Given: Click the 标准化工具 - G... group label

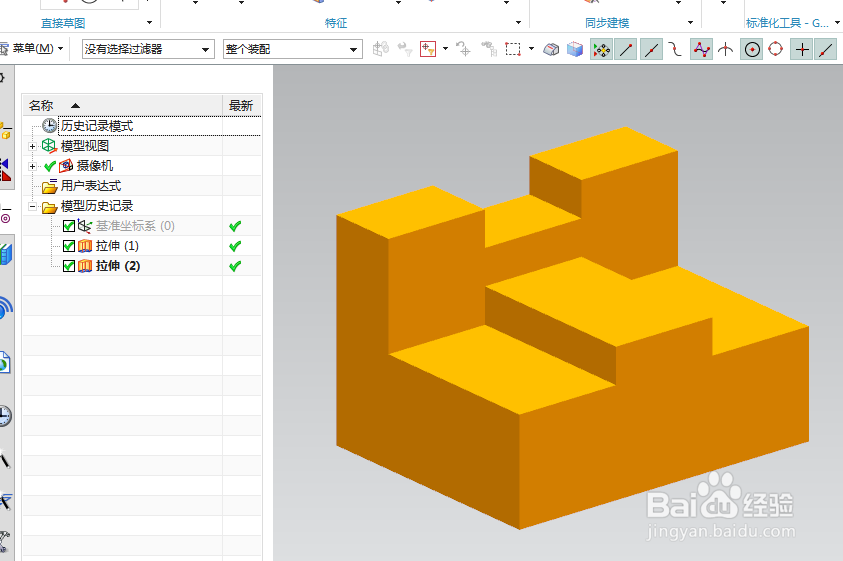Looking at the screenshot, I should coord(787,23).
